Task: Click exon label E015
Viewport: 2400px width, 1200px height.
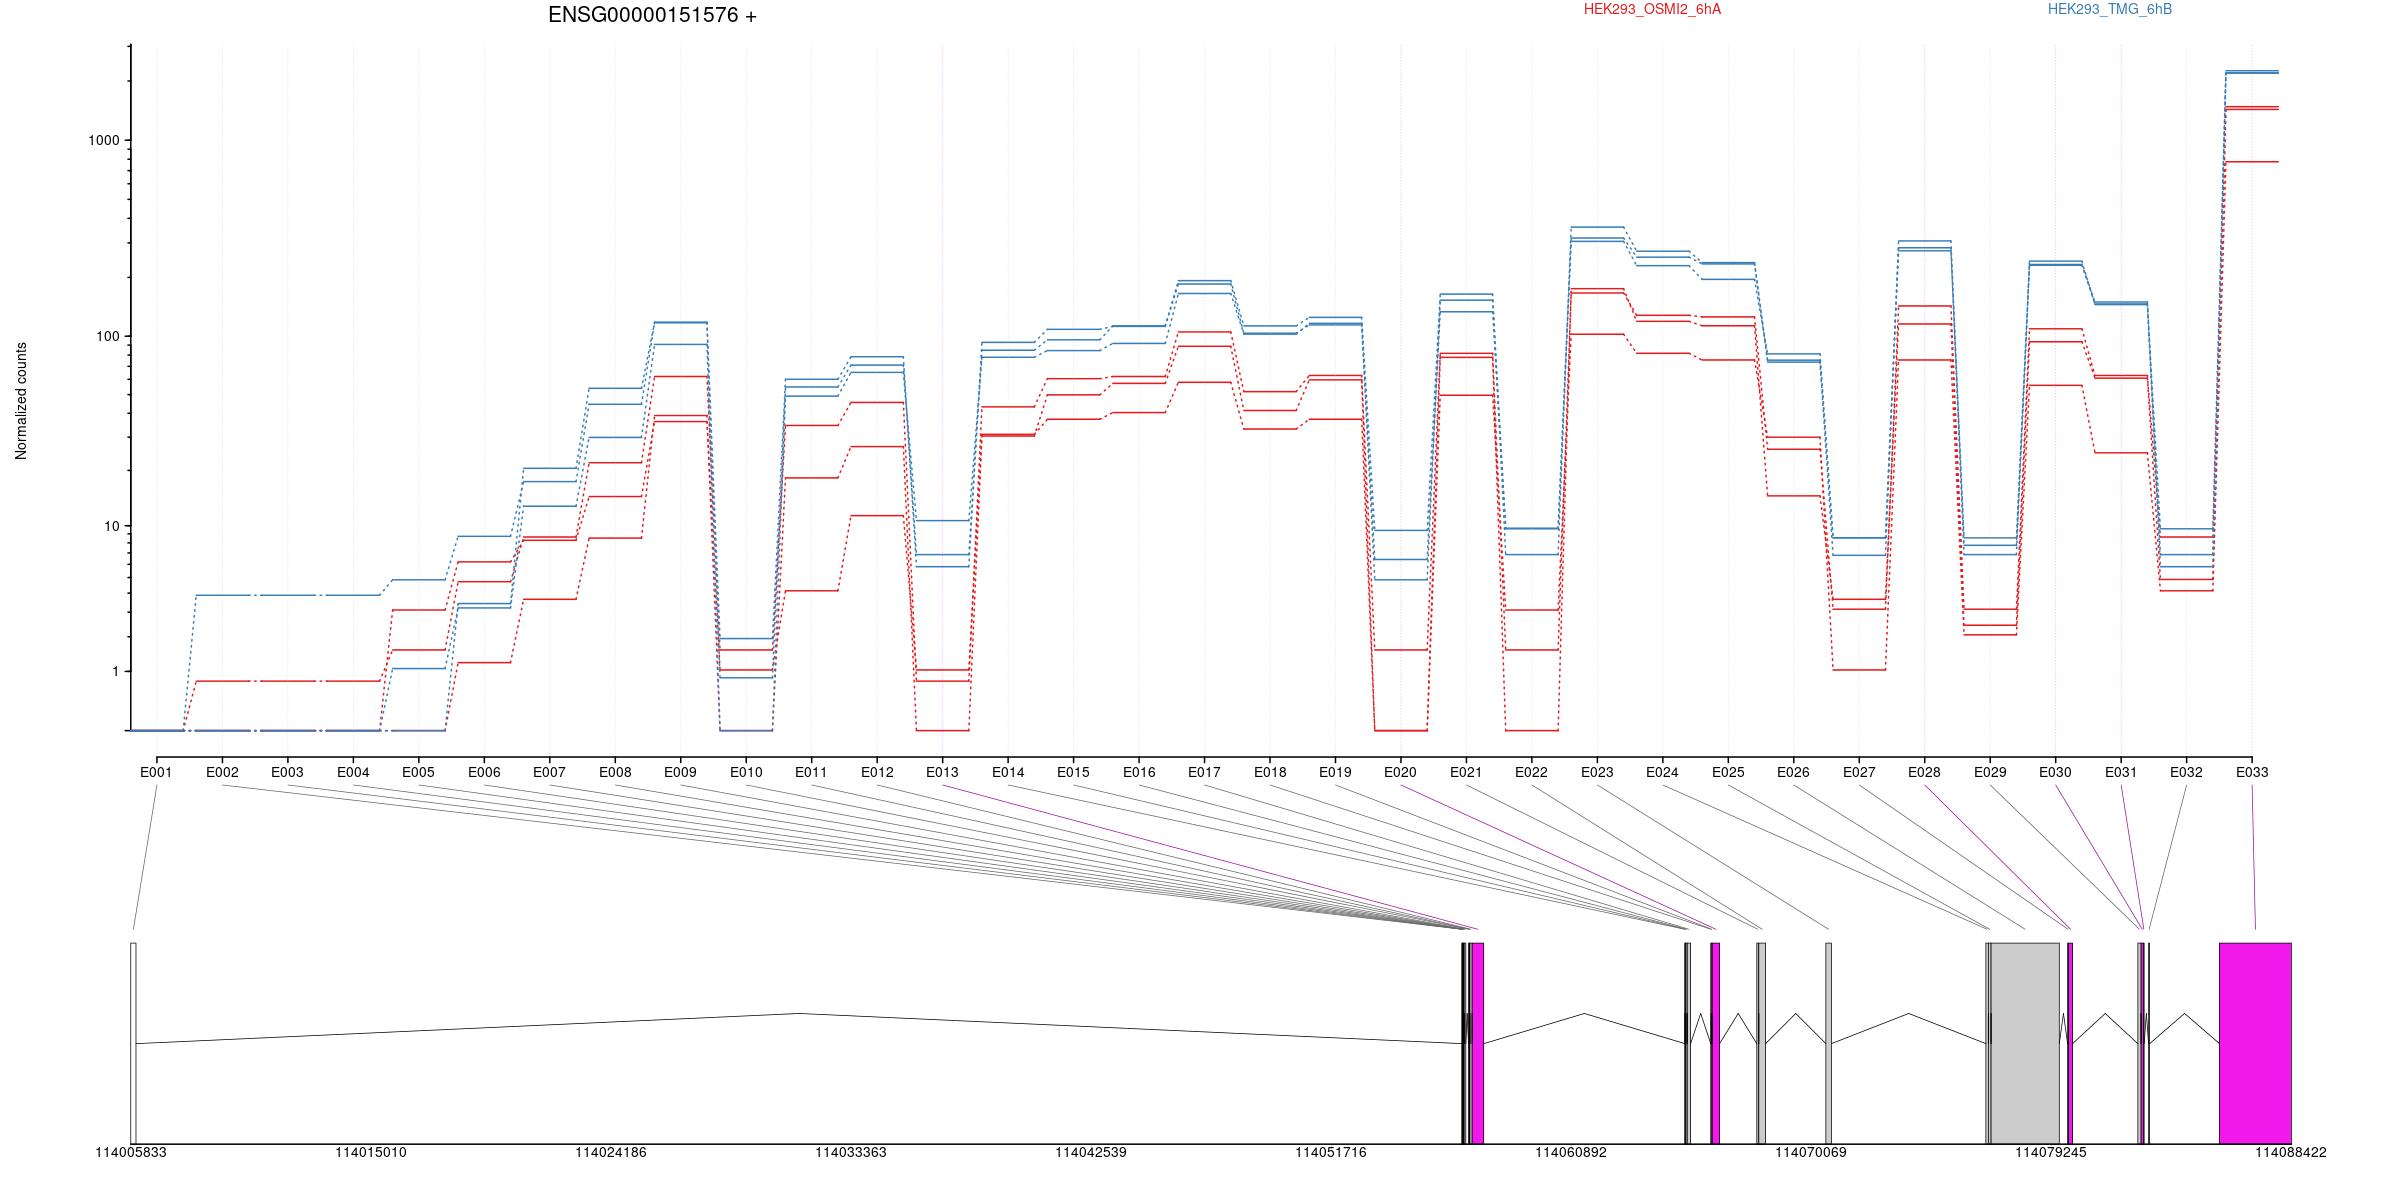Action: (1073, 772)
